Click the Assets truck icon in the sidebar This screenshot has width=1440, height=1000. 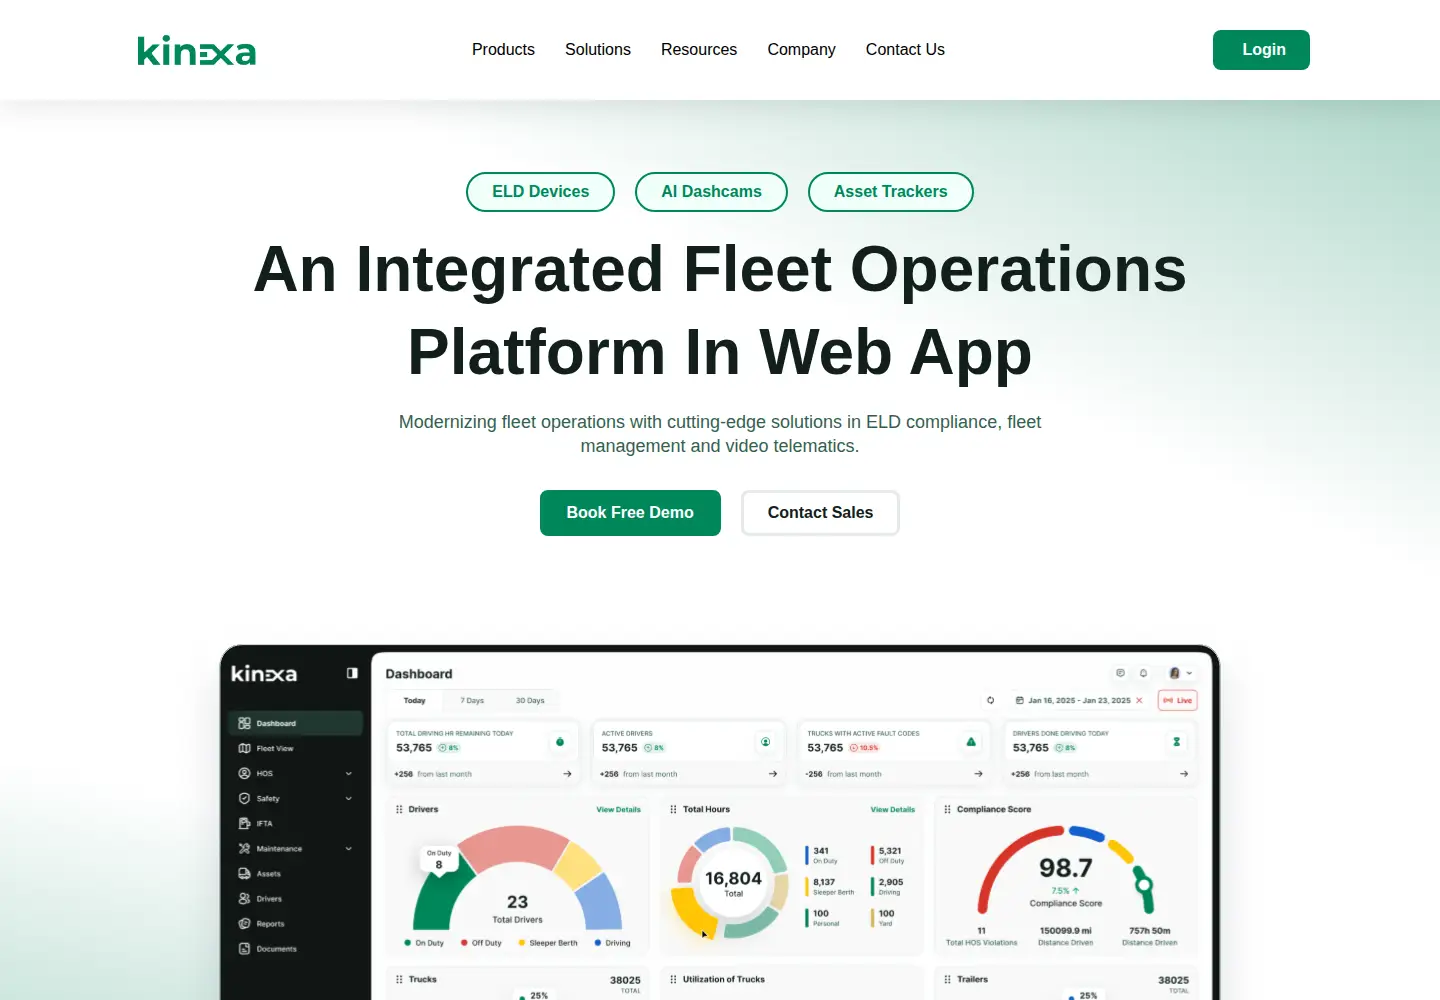click(x=244, y=873)
